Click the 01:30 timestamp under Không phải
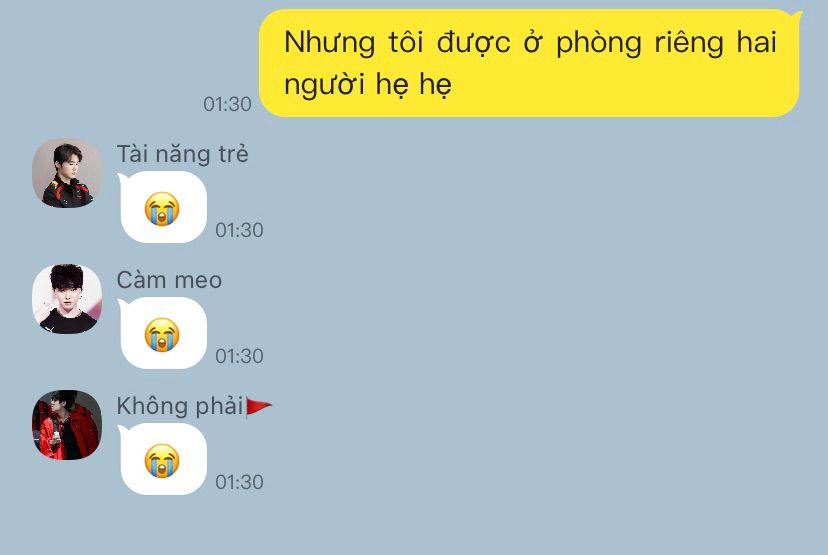This screenshot has height=555, width=828. click(239, 482)
